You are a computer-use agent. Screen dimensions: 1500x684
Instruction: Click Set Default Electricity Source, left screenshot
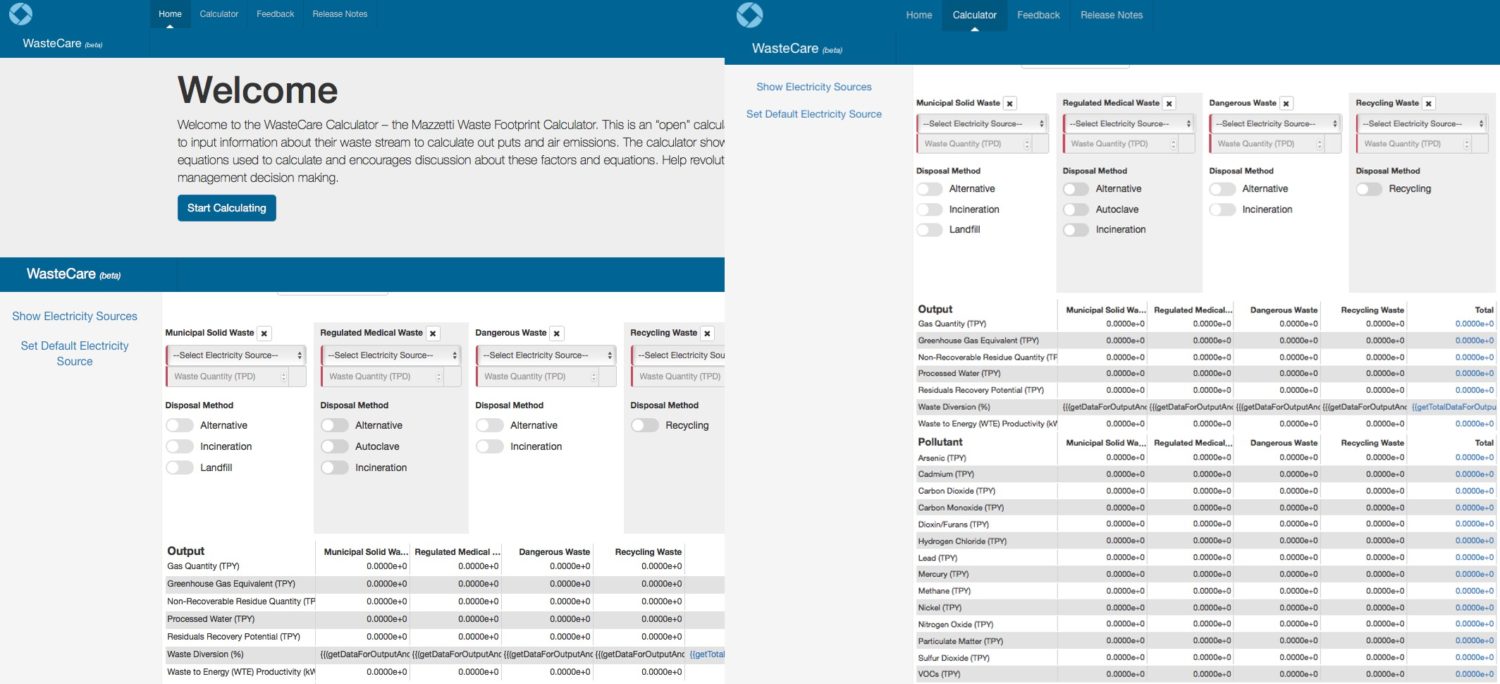click(x=75, y=353)
